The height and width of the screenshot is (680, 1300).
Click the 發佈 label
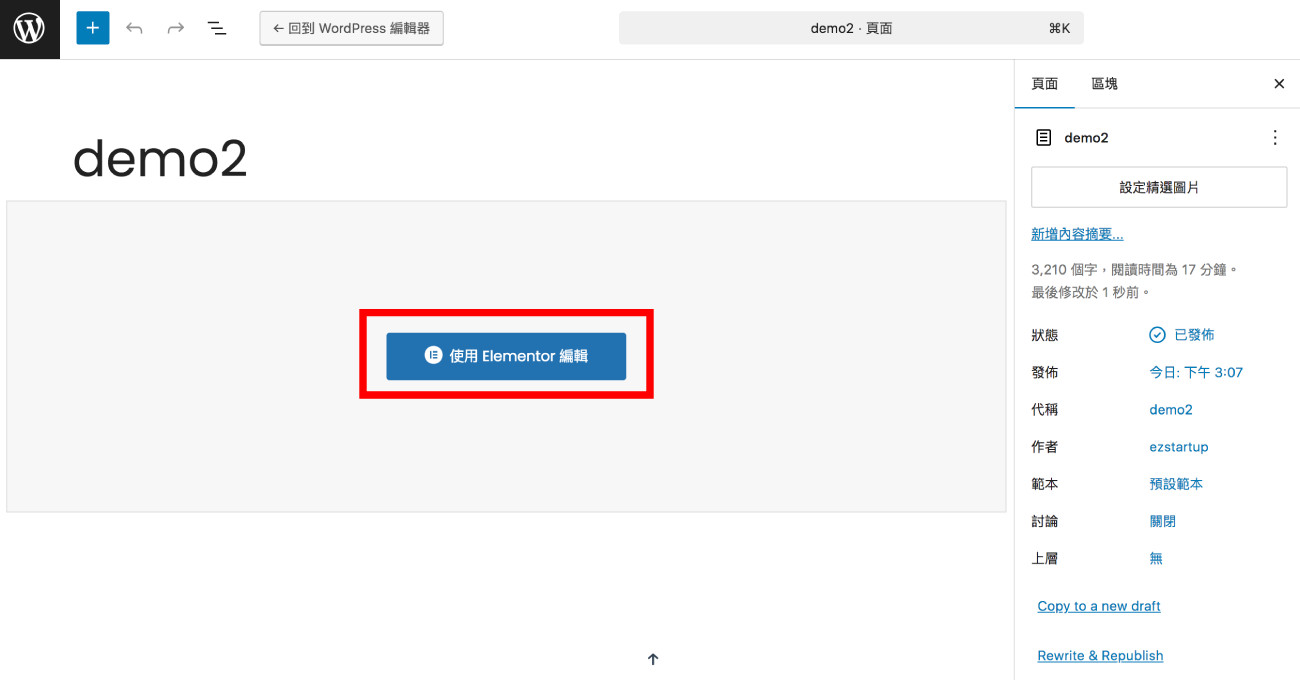pyautogui.click(x=1044, y=372)
